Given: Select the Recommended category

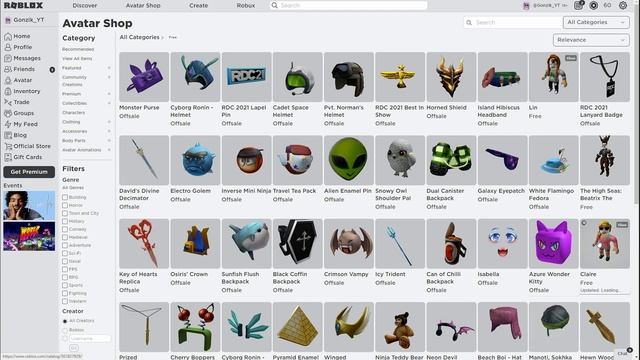Looking at the screenshot, I should point(78,49).
